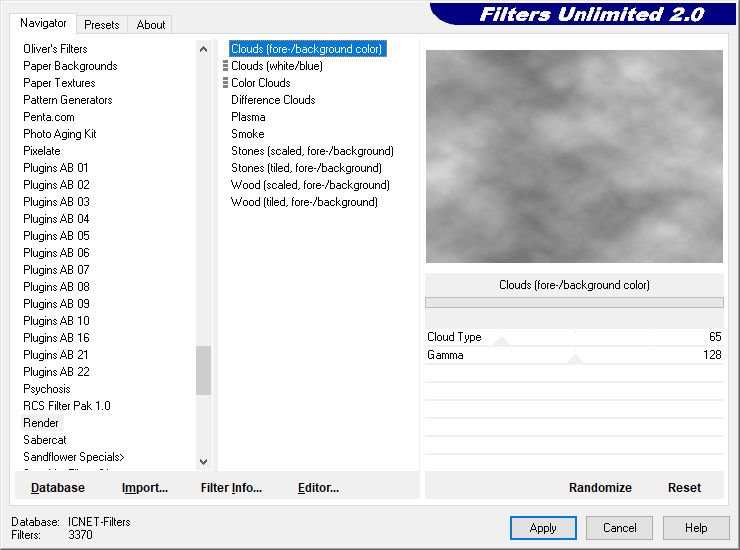Select the Difference Clouds filter
The image size is (740, 550).
coord(273,100)
